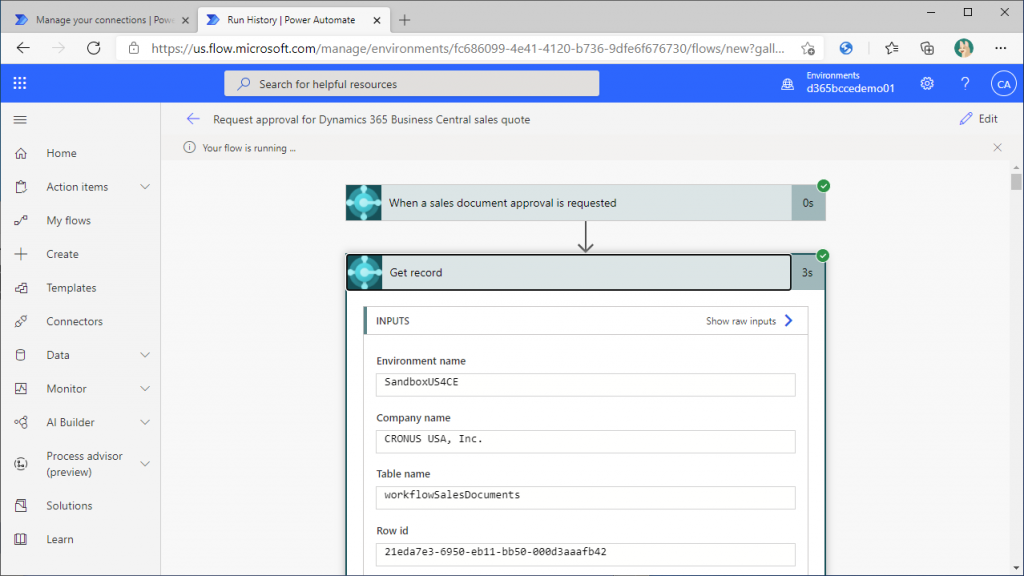Open the Environments picker d365bccedemo01
The image size is (1024, 576).
tap(838, 83)
